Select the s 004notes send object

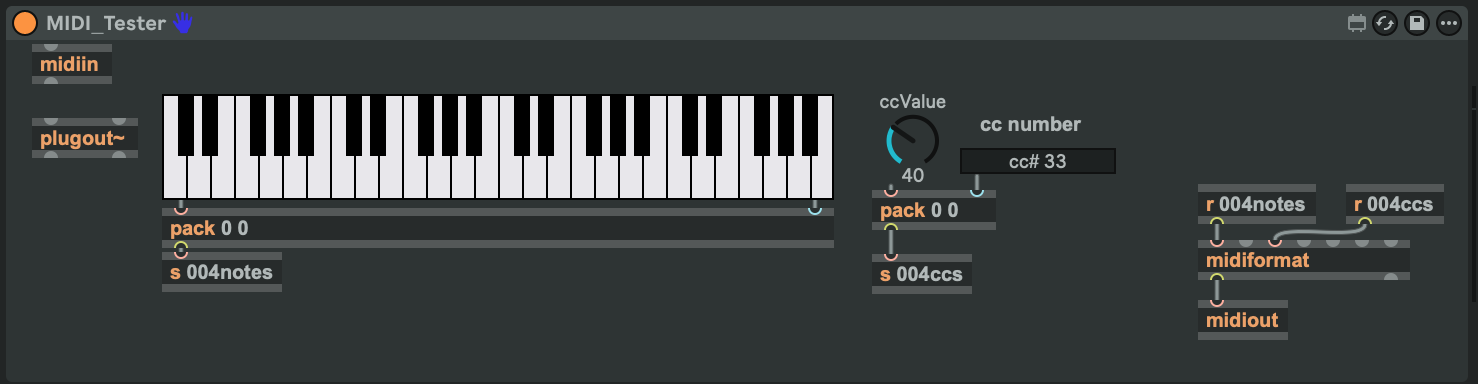click(x=222, y=271)
